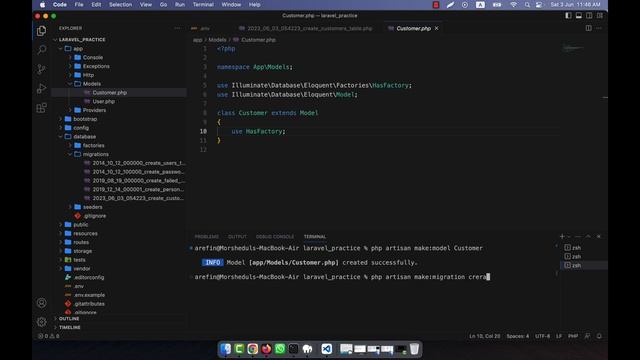
Task: Maximize the terminal panel size
Action: [588, 236]
